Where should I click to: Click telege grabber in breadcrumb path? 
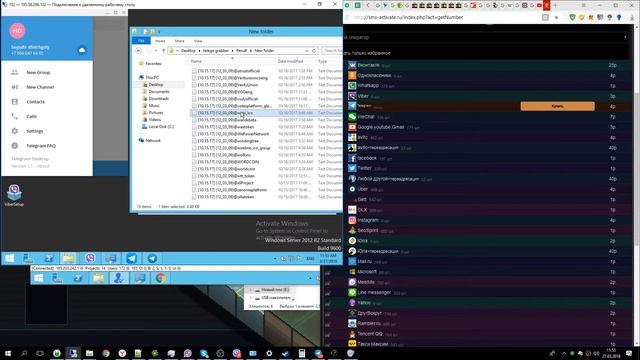coord(216,51)
